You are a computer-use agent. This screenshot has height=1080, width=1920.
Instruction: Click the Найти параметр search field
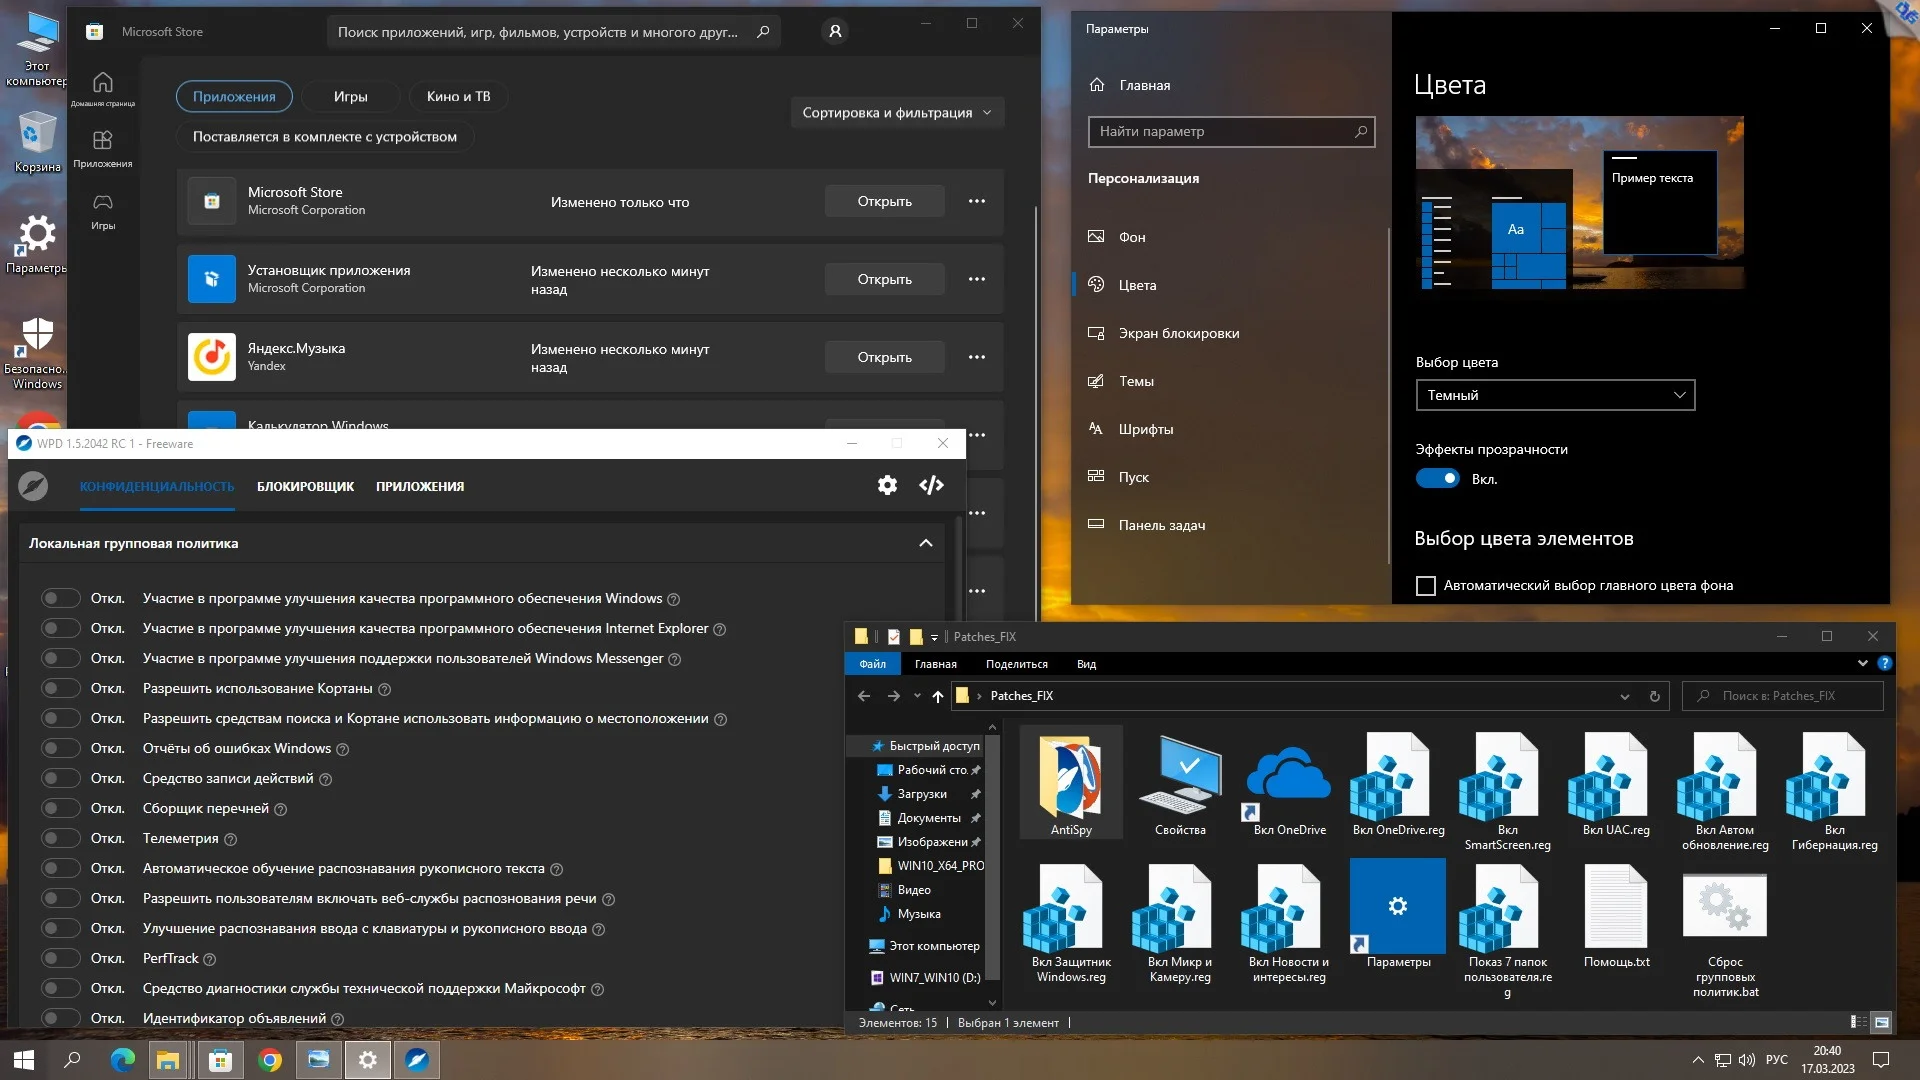pyautogui.click(x=1222, y=132)
